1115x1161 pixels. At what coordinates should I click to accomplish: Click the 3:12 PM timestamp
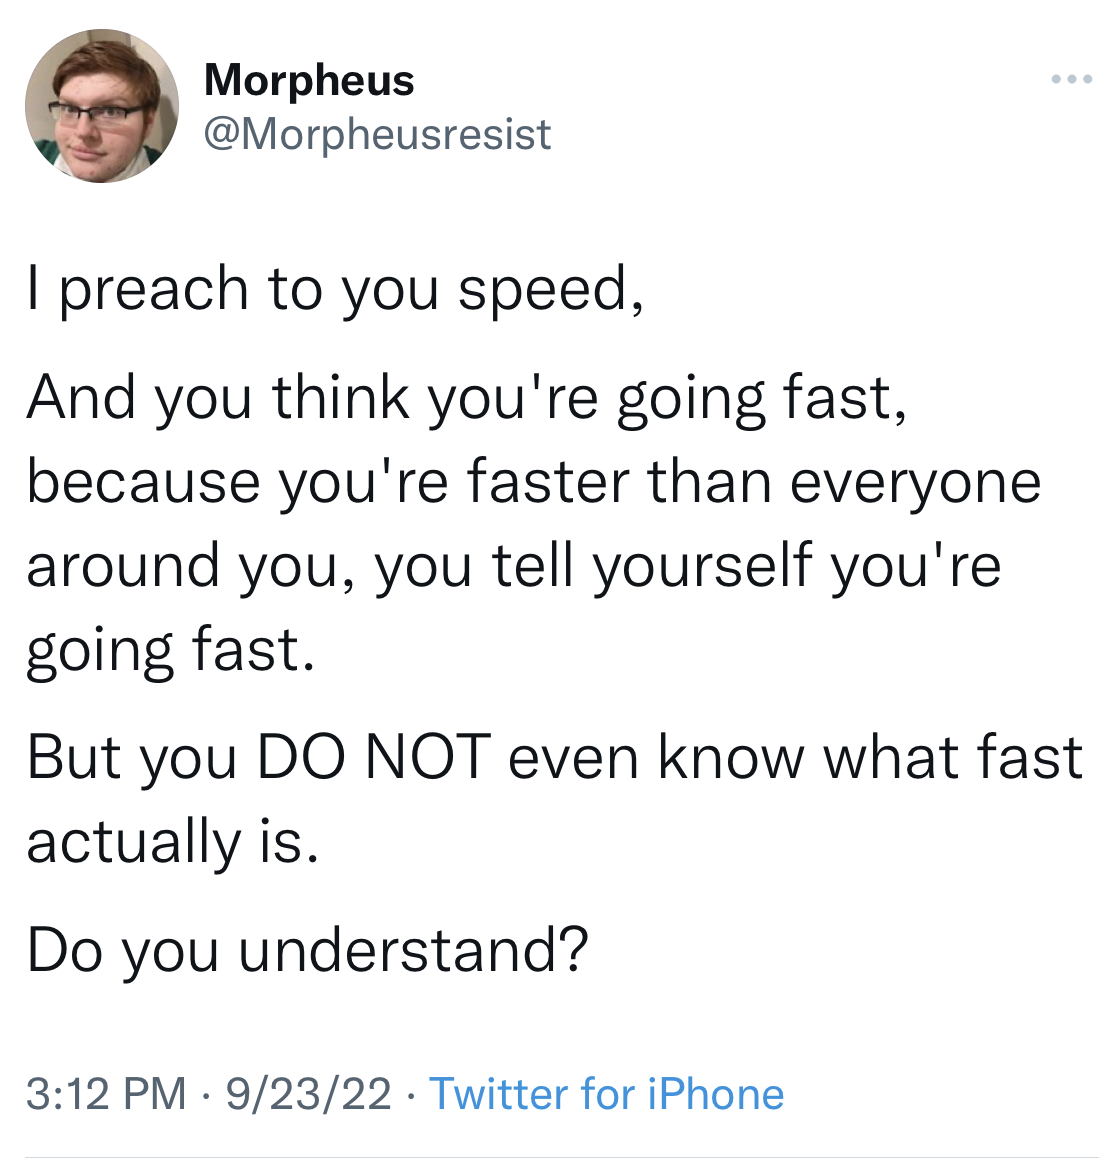(107, 1094)
